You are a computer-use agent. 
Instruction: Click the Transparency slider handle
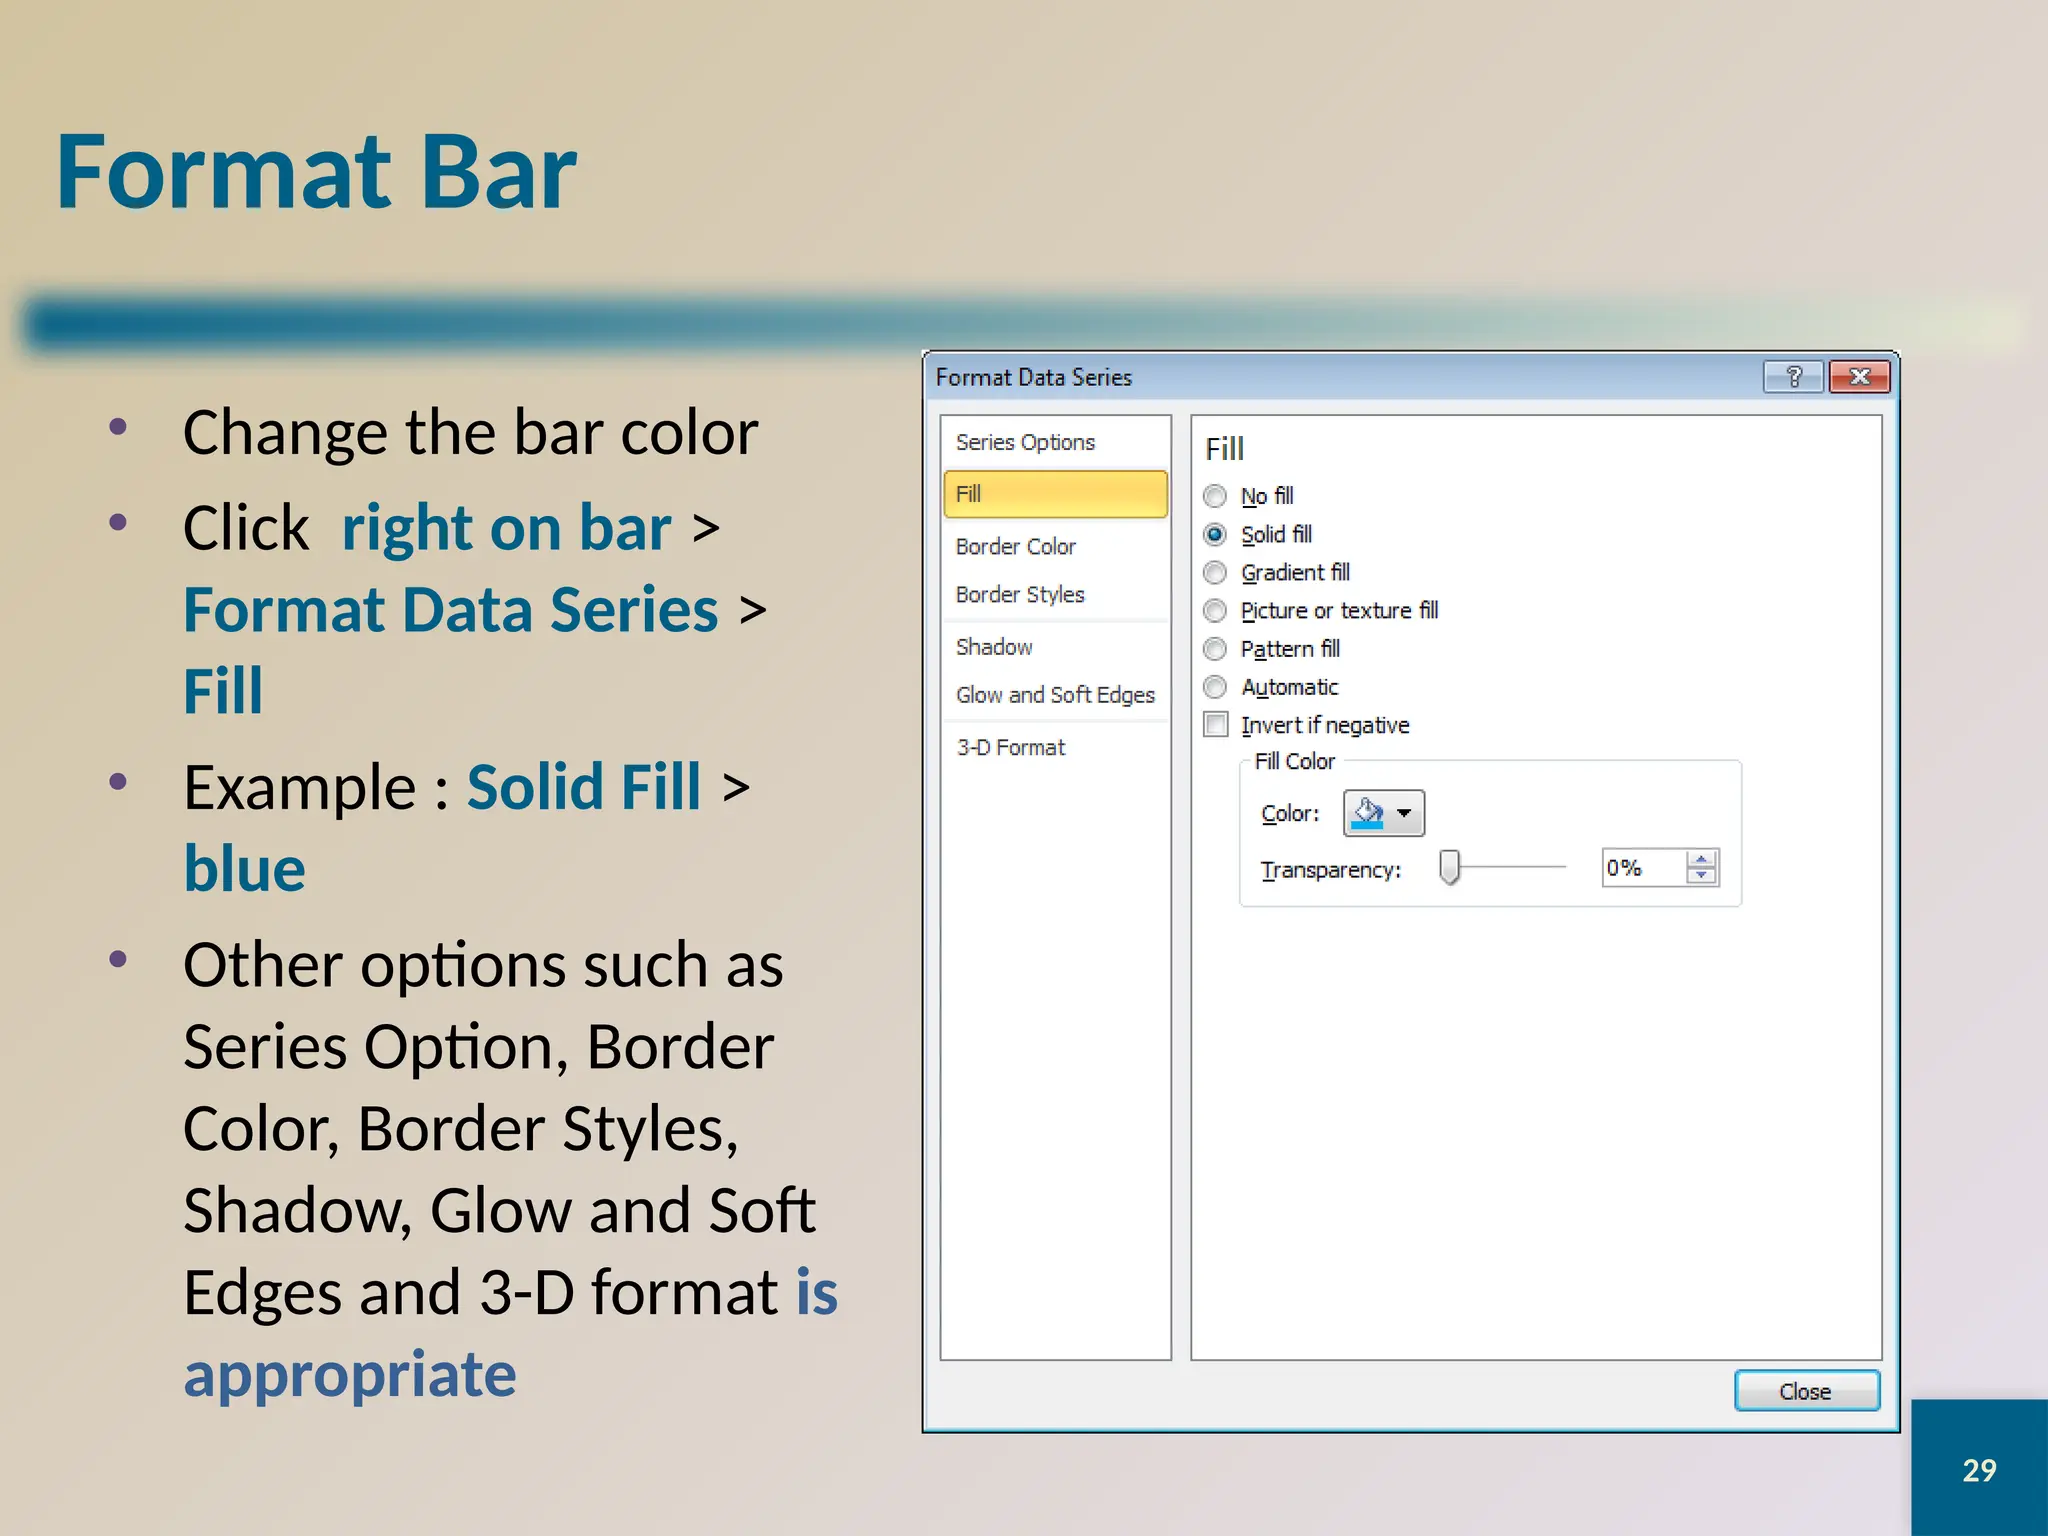point(1449,867)
